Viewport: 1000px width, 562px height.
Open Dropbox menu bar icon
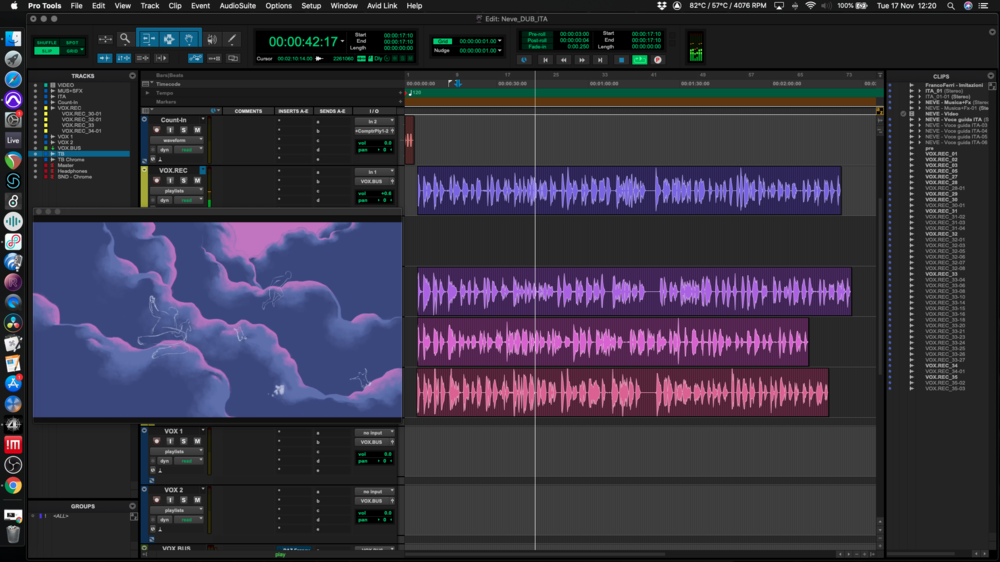[661, 6]
